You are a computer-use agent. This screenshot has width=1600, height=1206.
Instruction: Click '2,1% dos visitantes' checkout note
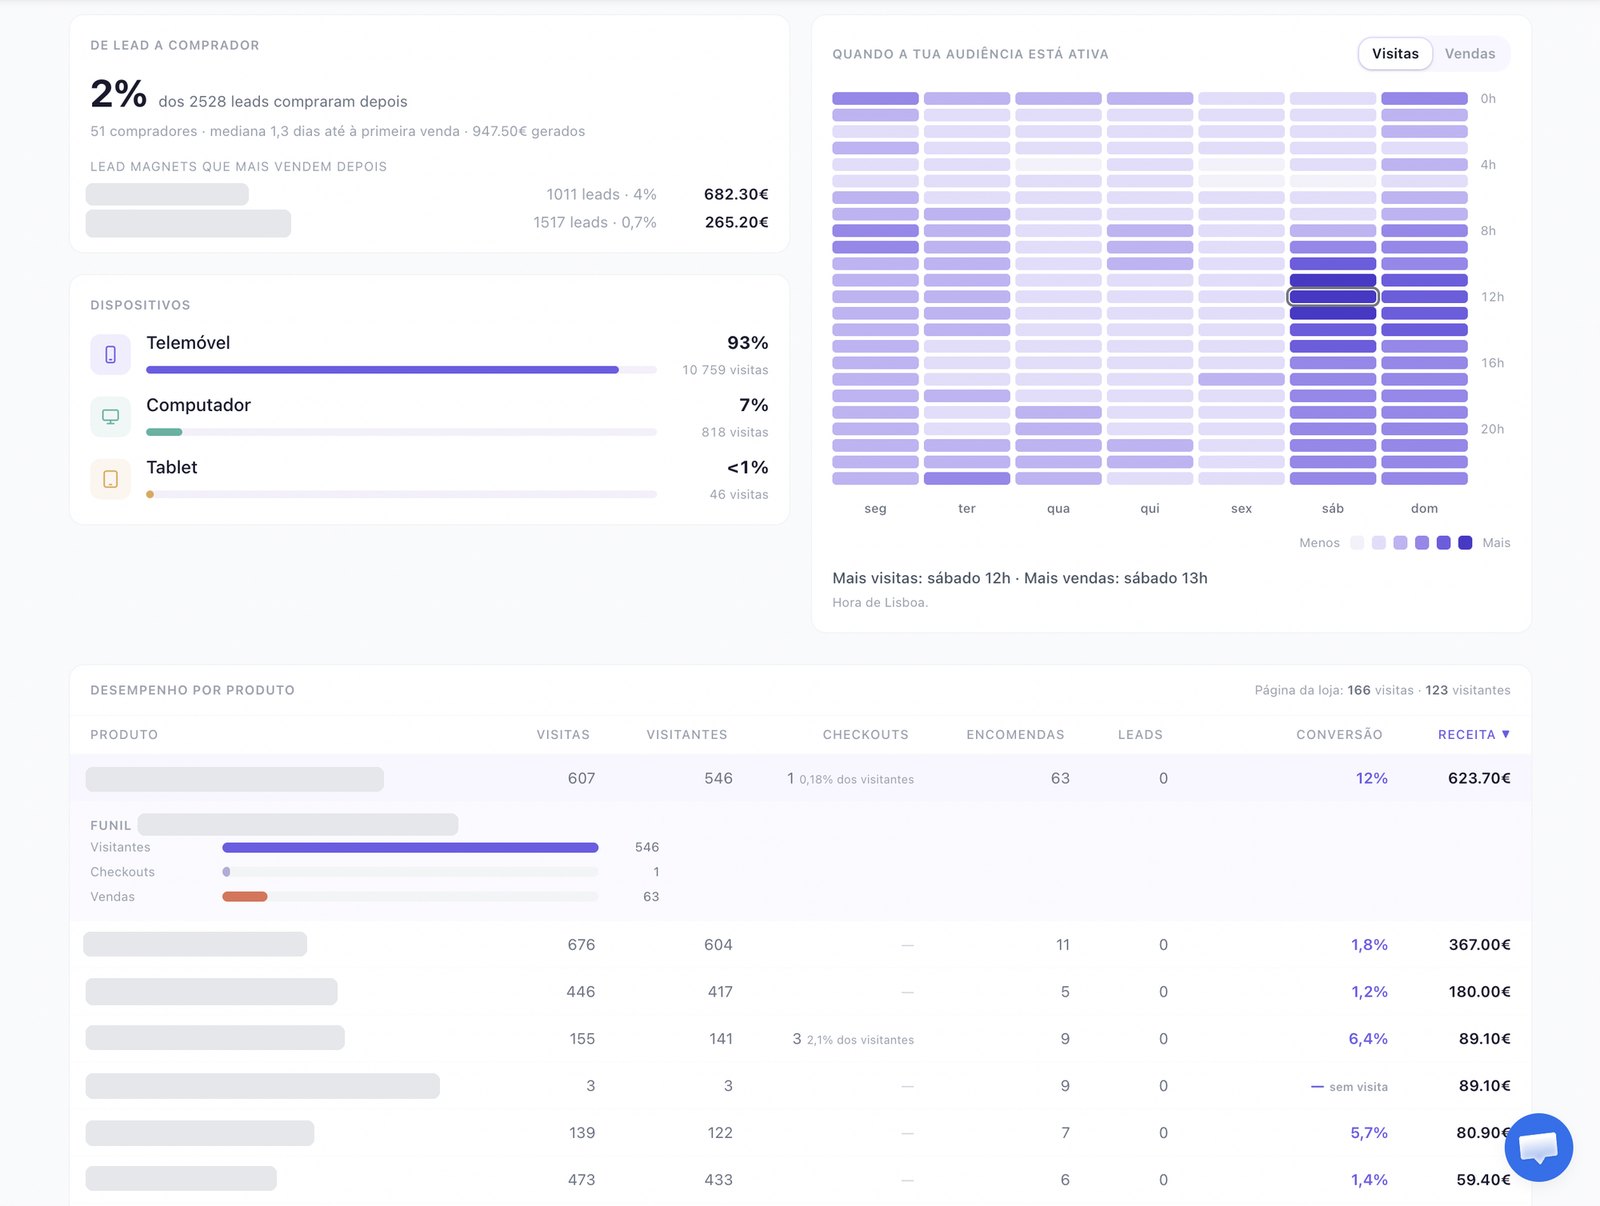point(860,1040)
